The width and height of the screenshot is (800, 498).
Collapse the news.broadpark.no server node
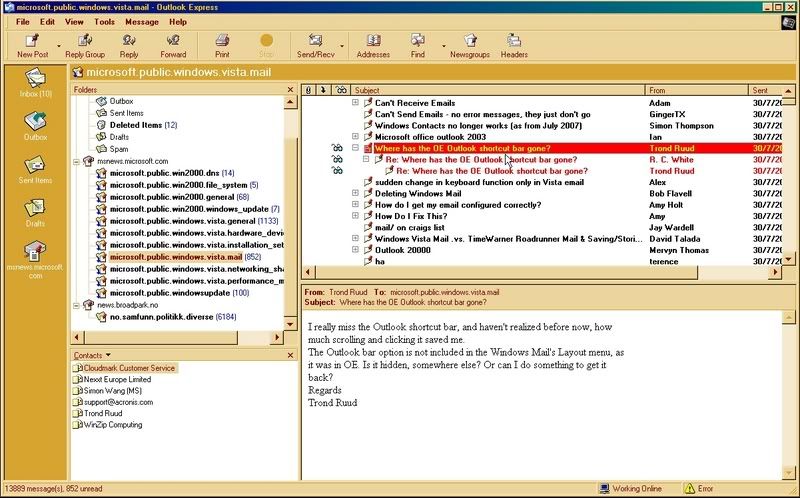pos(77,305)
